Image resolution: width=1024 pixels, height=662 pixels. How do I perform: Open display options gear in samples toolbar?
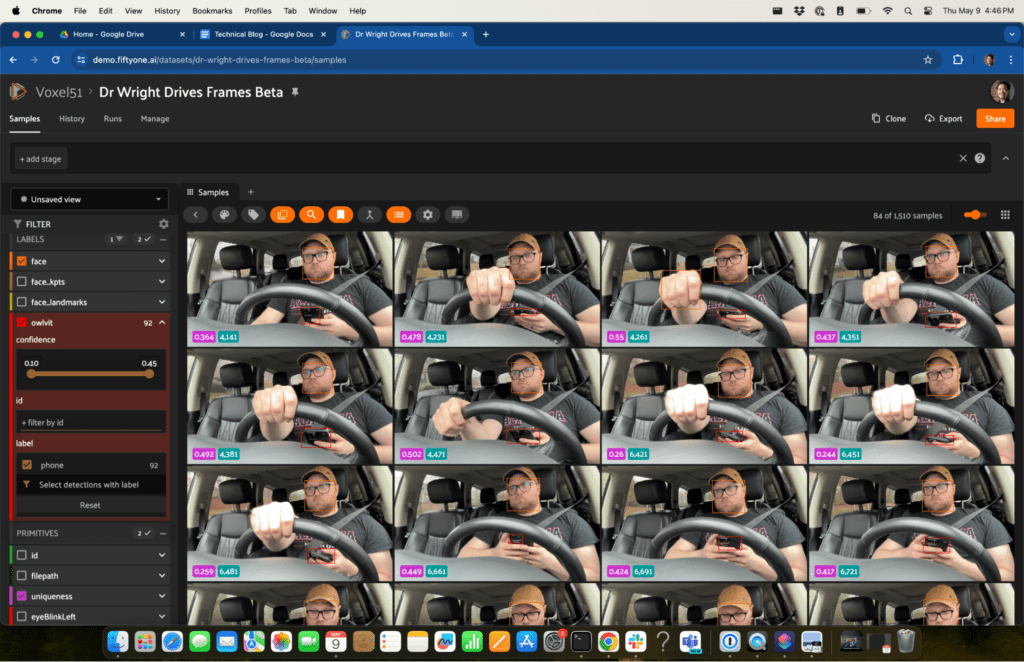(x=428, y=215)
